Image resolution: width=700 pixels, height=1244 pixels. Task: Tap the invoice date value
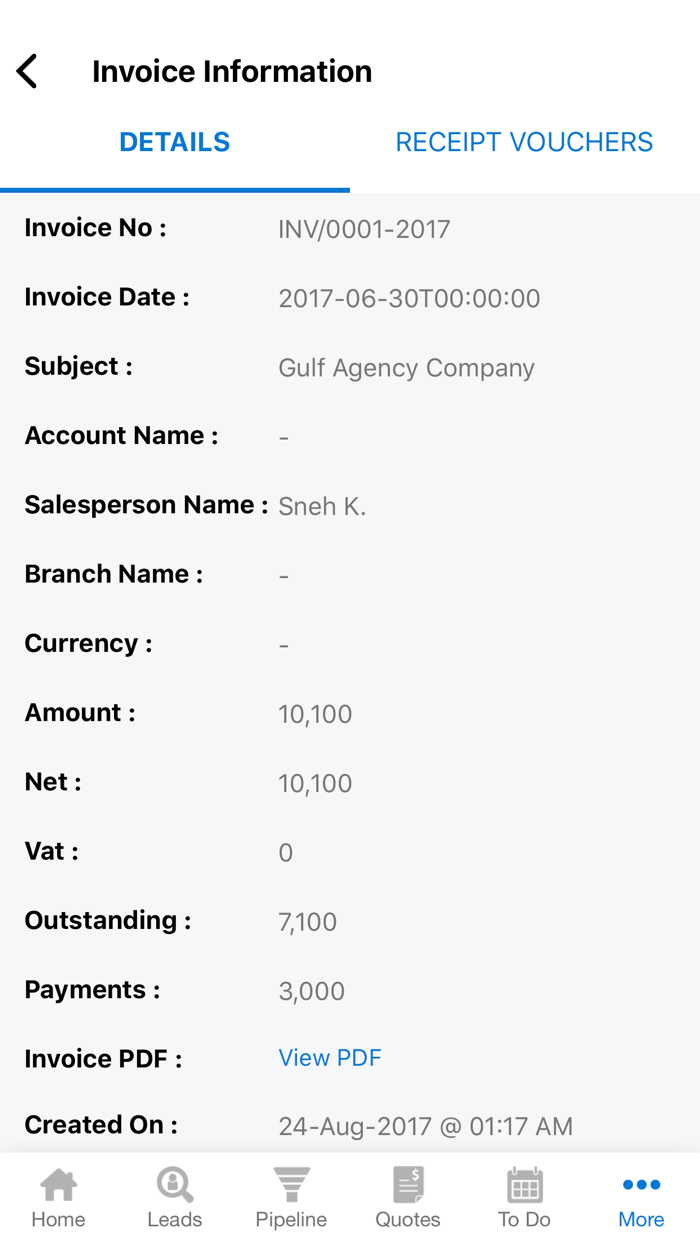[x=409, y=297]
